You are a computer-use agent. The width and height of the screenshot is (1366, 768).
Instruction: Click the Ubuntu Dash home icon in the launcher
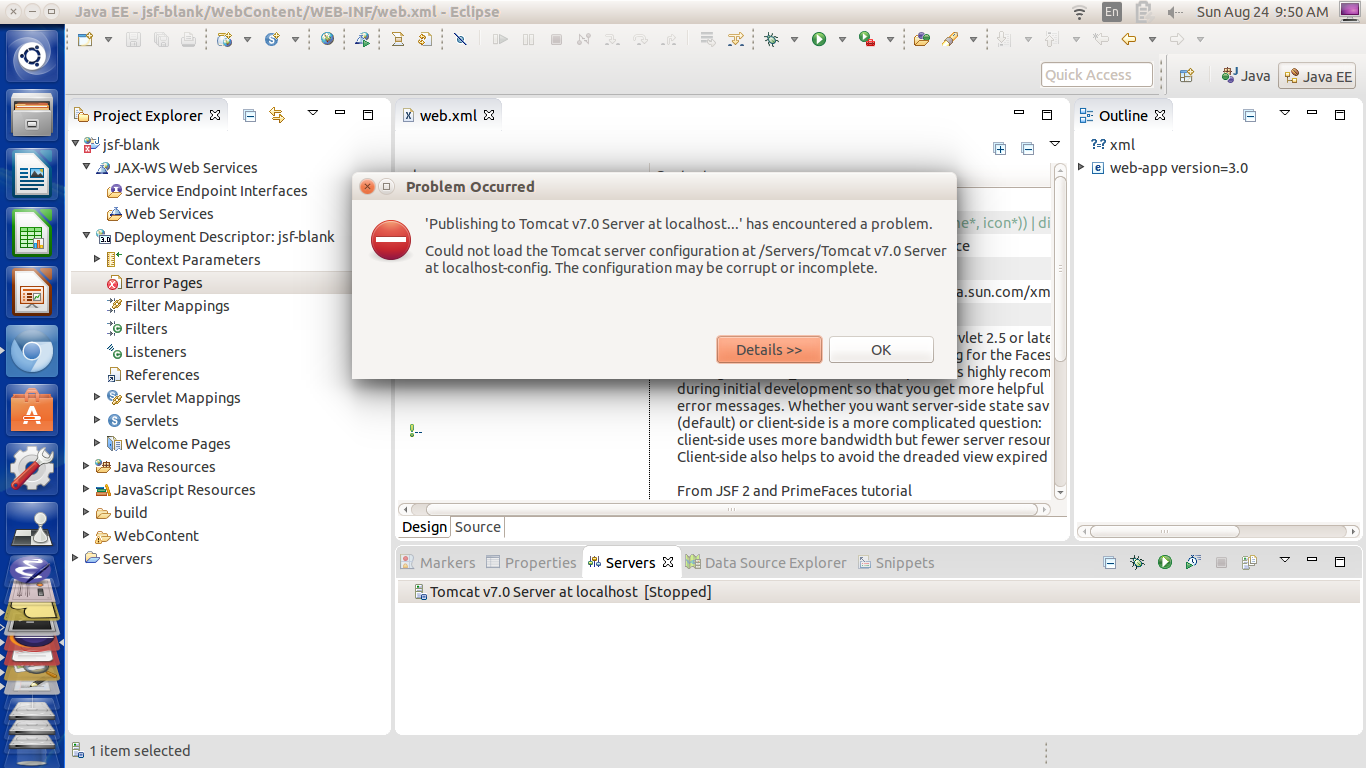pos(32,56)
